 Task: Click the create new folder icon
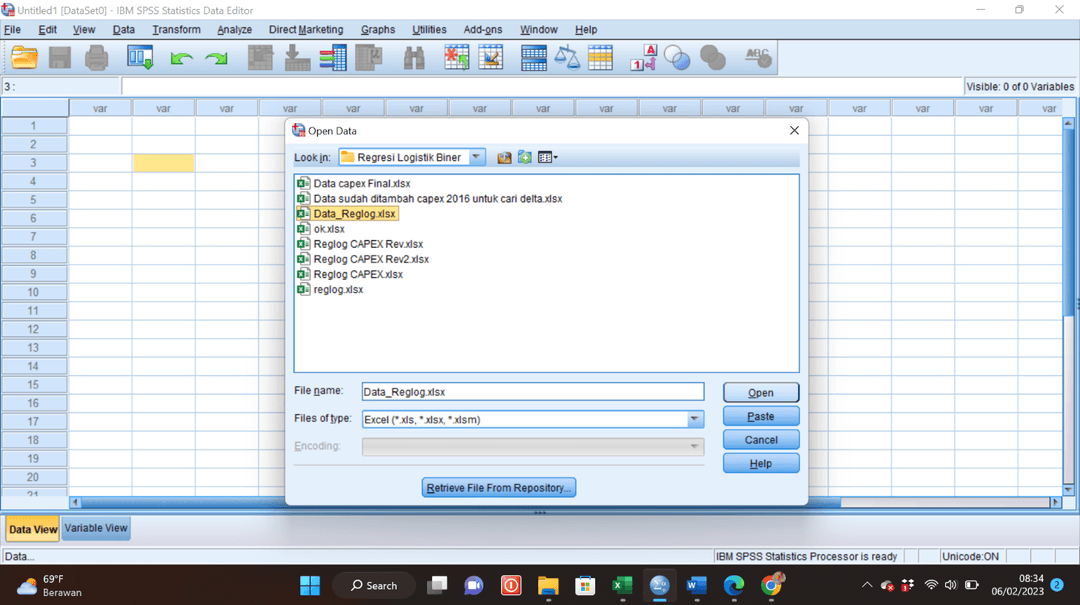[x=525, y=158]
